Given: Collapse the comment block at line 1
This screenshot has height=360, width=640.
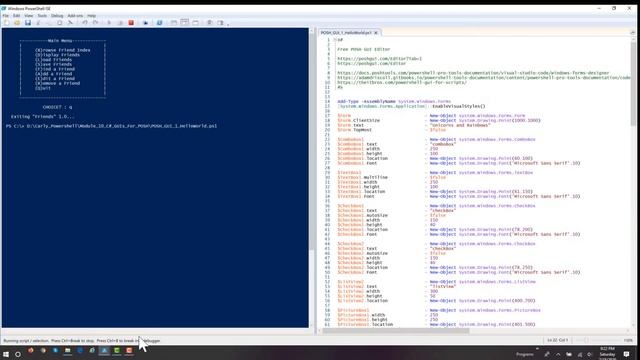Looking at the screenshot, I should point(335,40).
